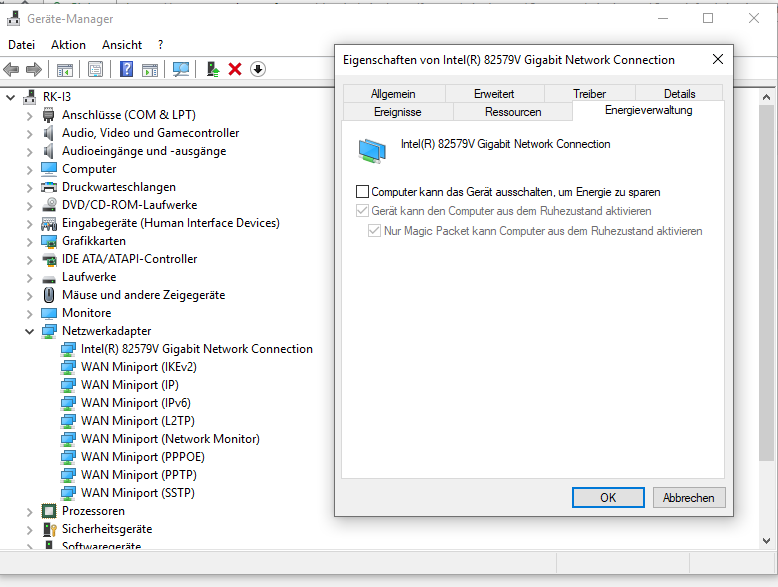Select WAN Miniport (PPPOE)

pos(143,457)
